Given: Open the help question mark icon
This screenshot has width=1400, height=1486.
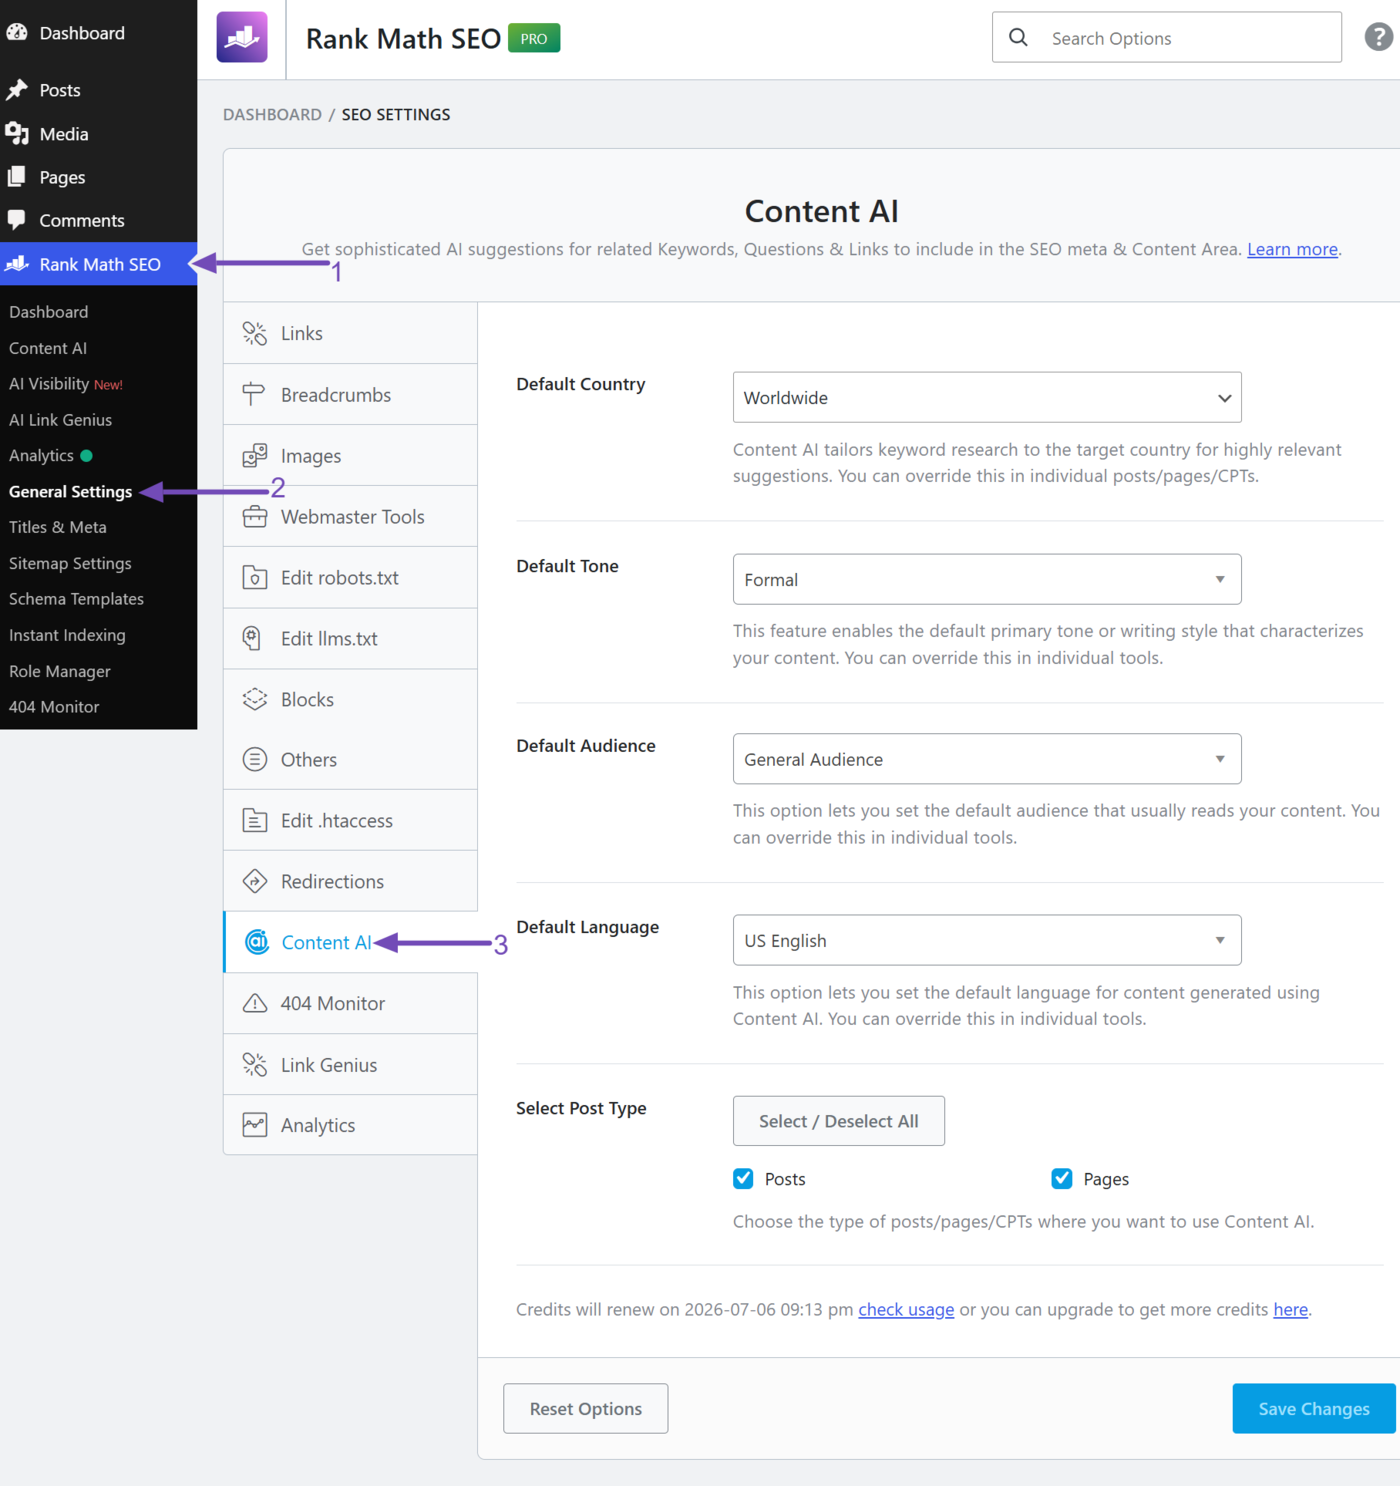Looking at the screenshot, I should [1379, 37].
